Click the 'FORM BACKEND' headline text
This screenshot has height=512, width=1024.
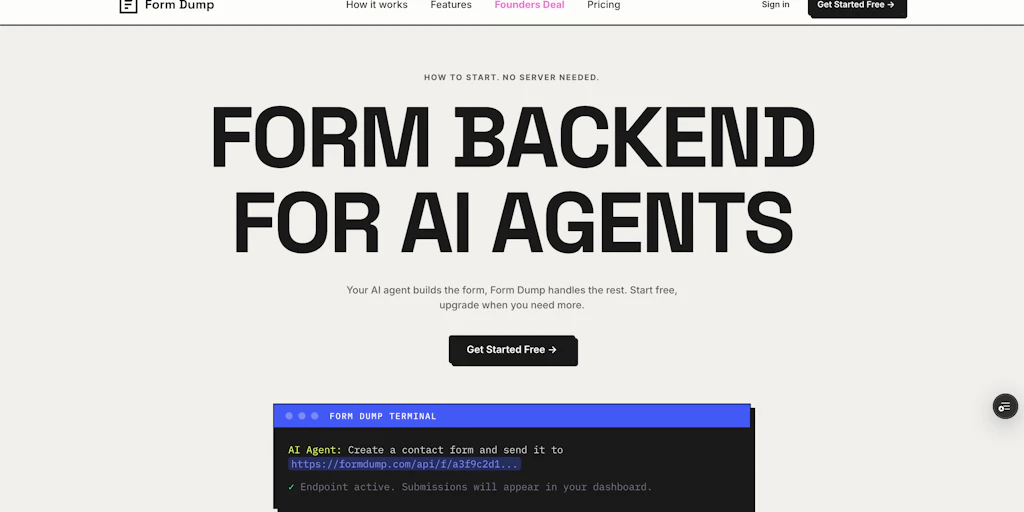pyautogui.click(x=513, y=138)
